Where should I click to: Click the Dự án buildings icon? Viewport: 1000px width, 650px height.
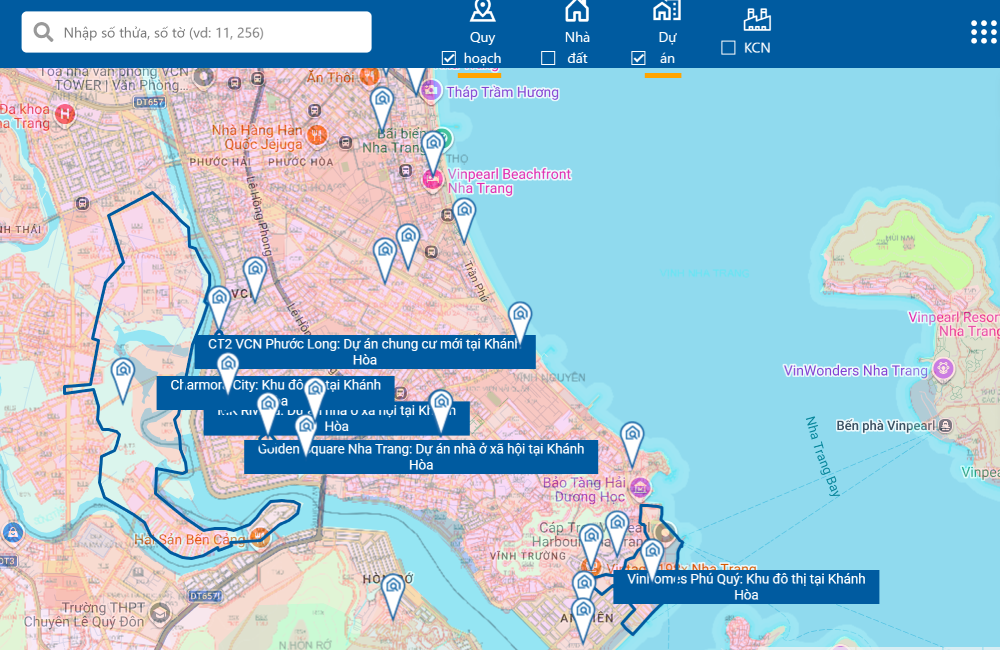coord(666,12)
